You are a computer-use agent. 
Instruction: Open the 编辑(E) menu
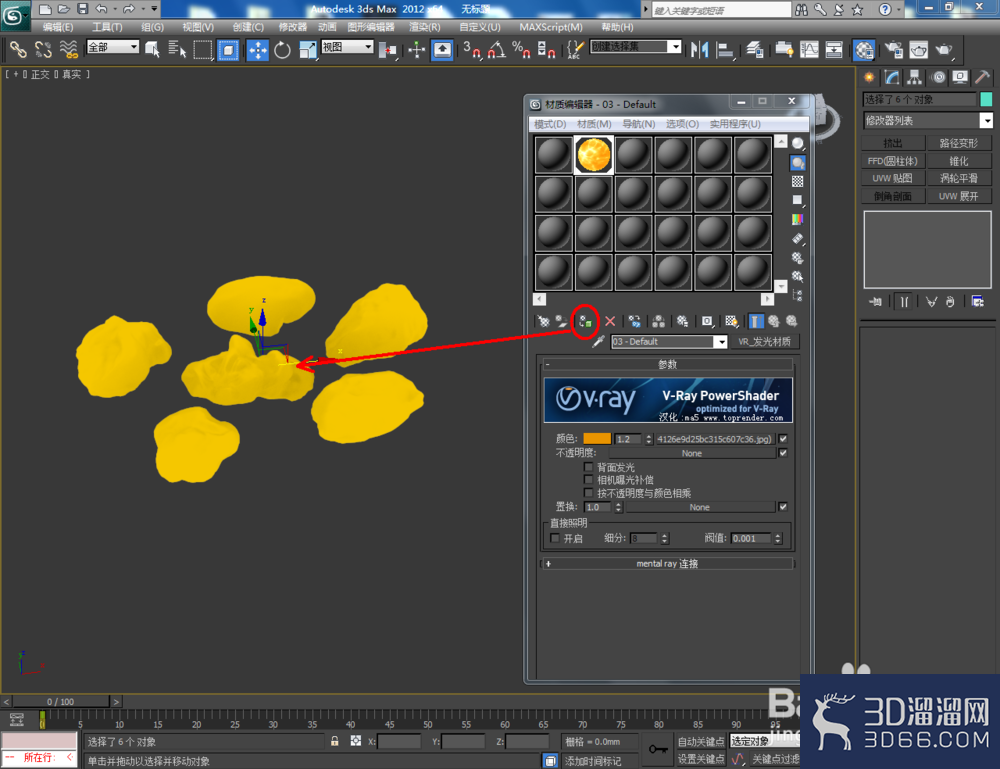tap(58, 27)
